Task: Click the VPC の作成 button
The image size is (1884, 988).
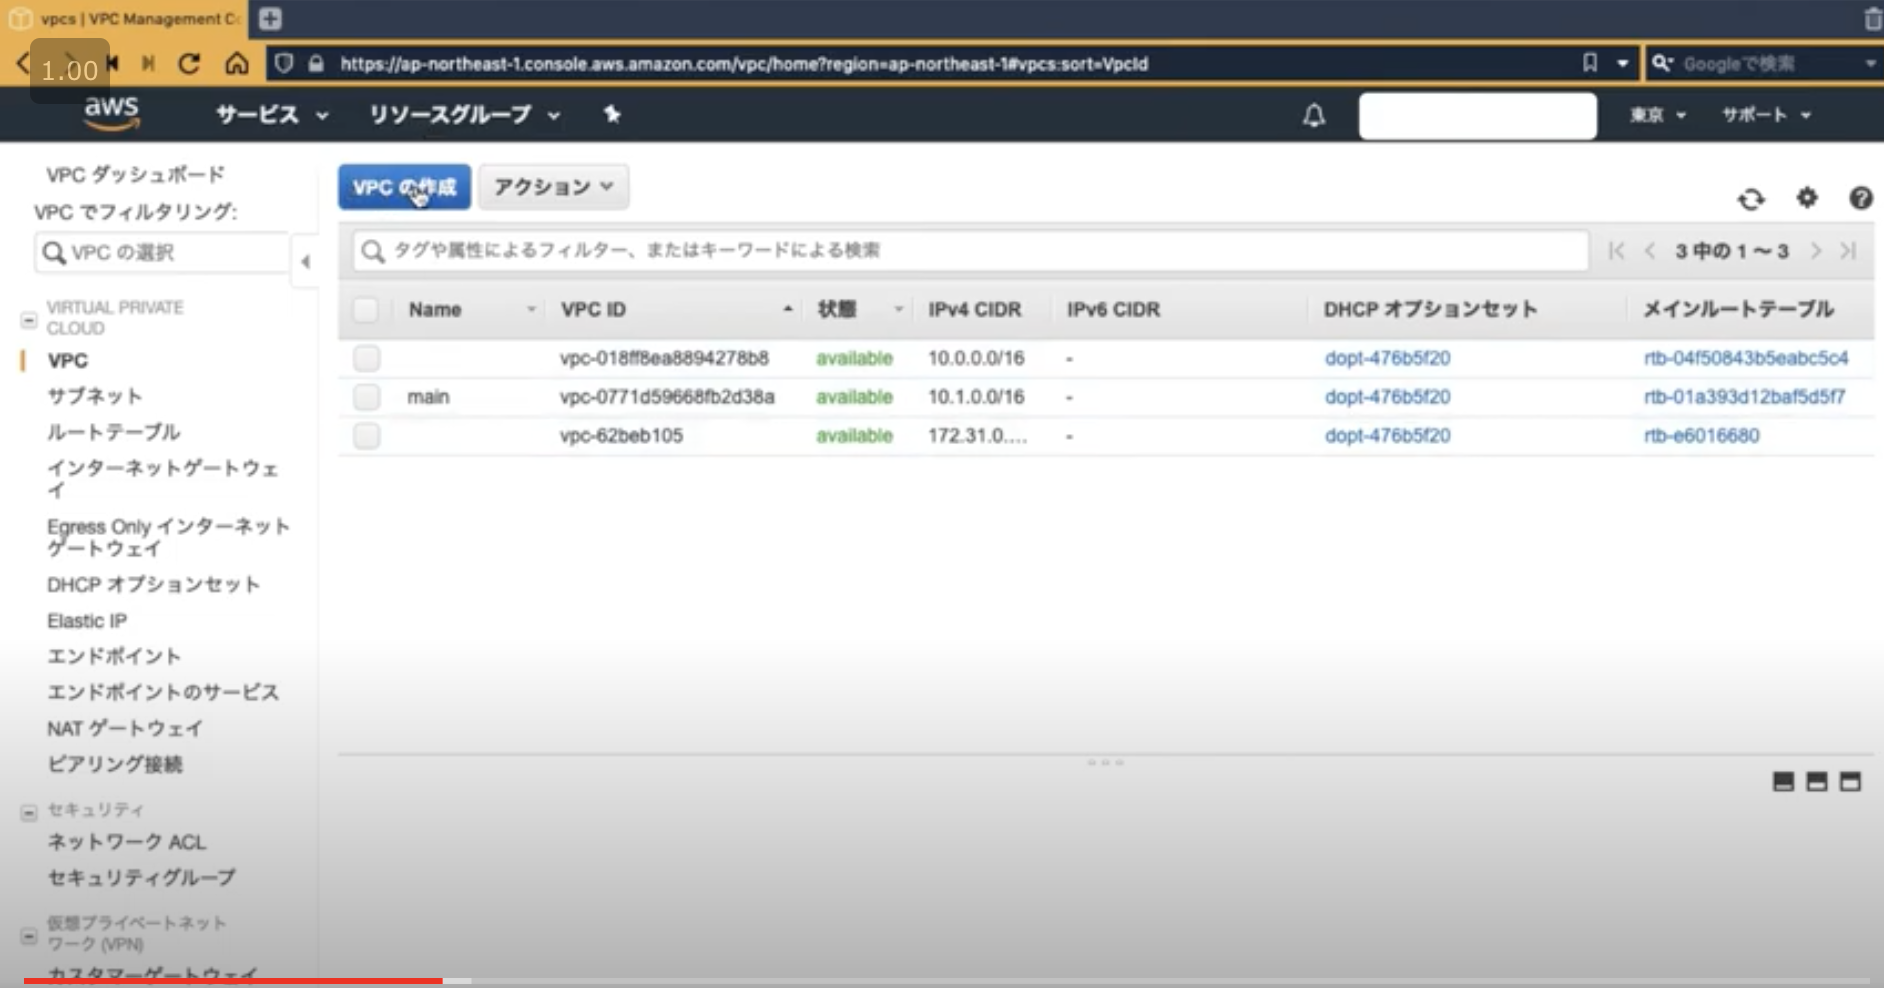Action: click(x=404, y=187)
